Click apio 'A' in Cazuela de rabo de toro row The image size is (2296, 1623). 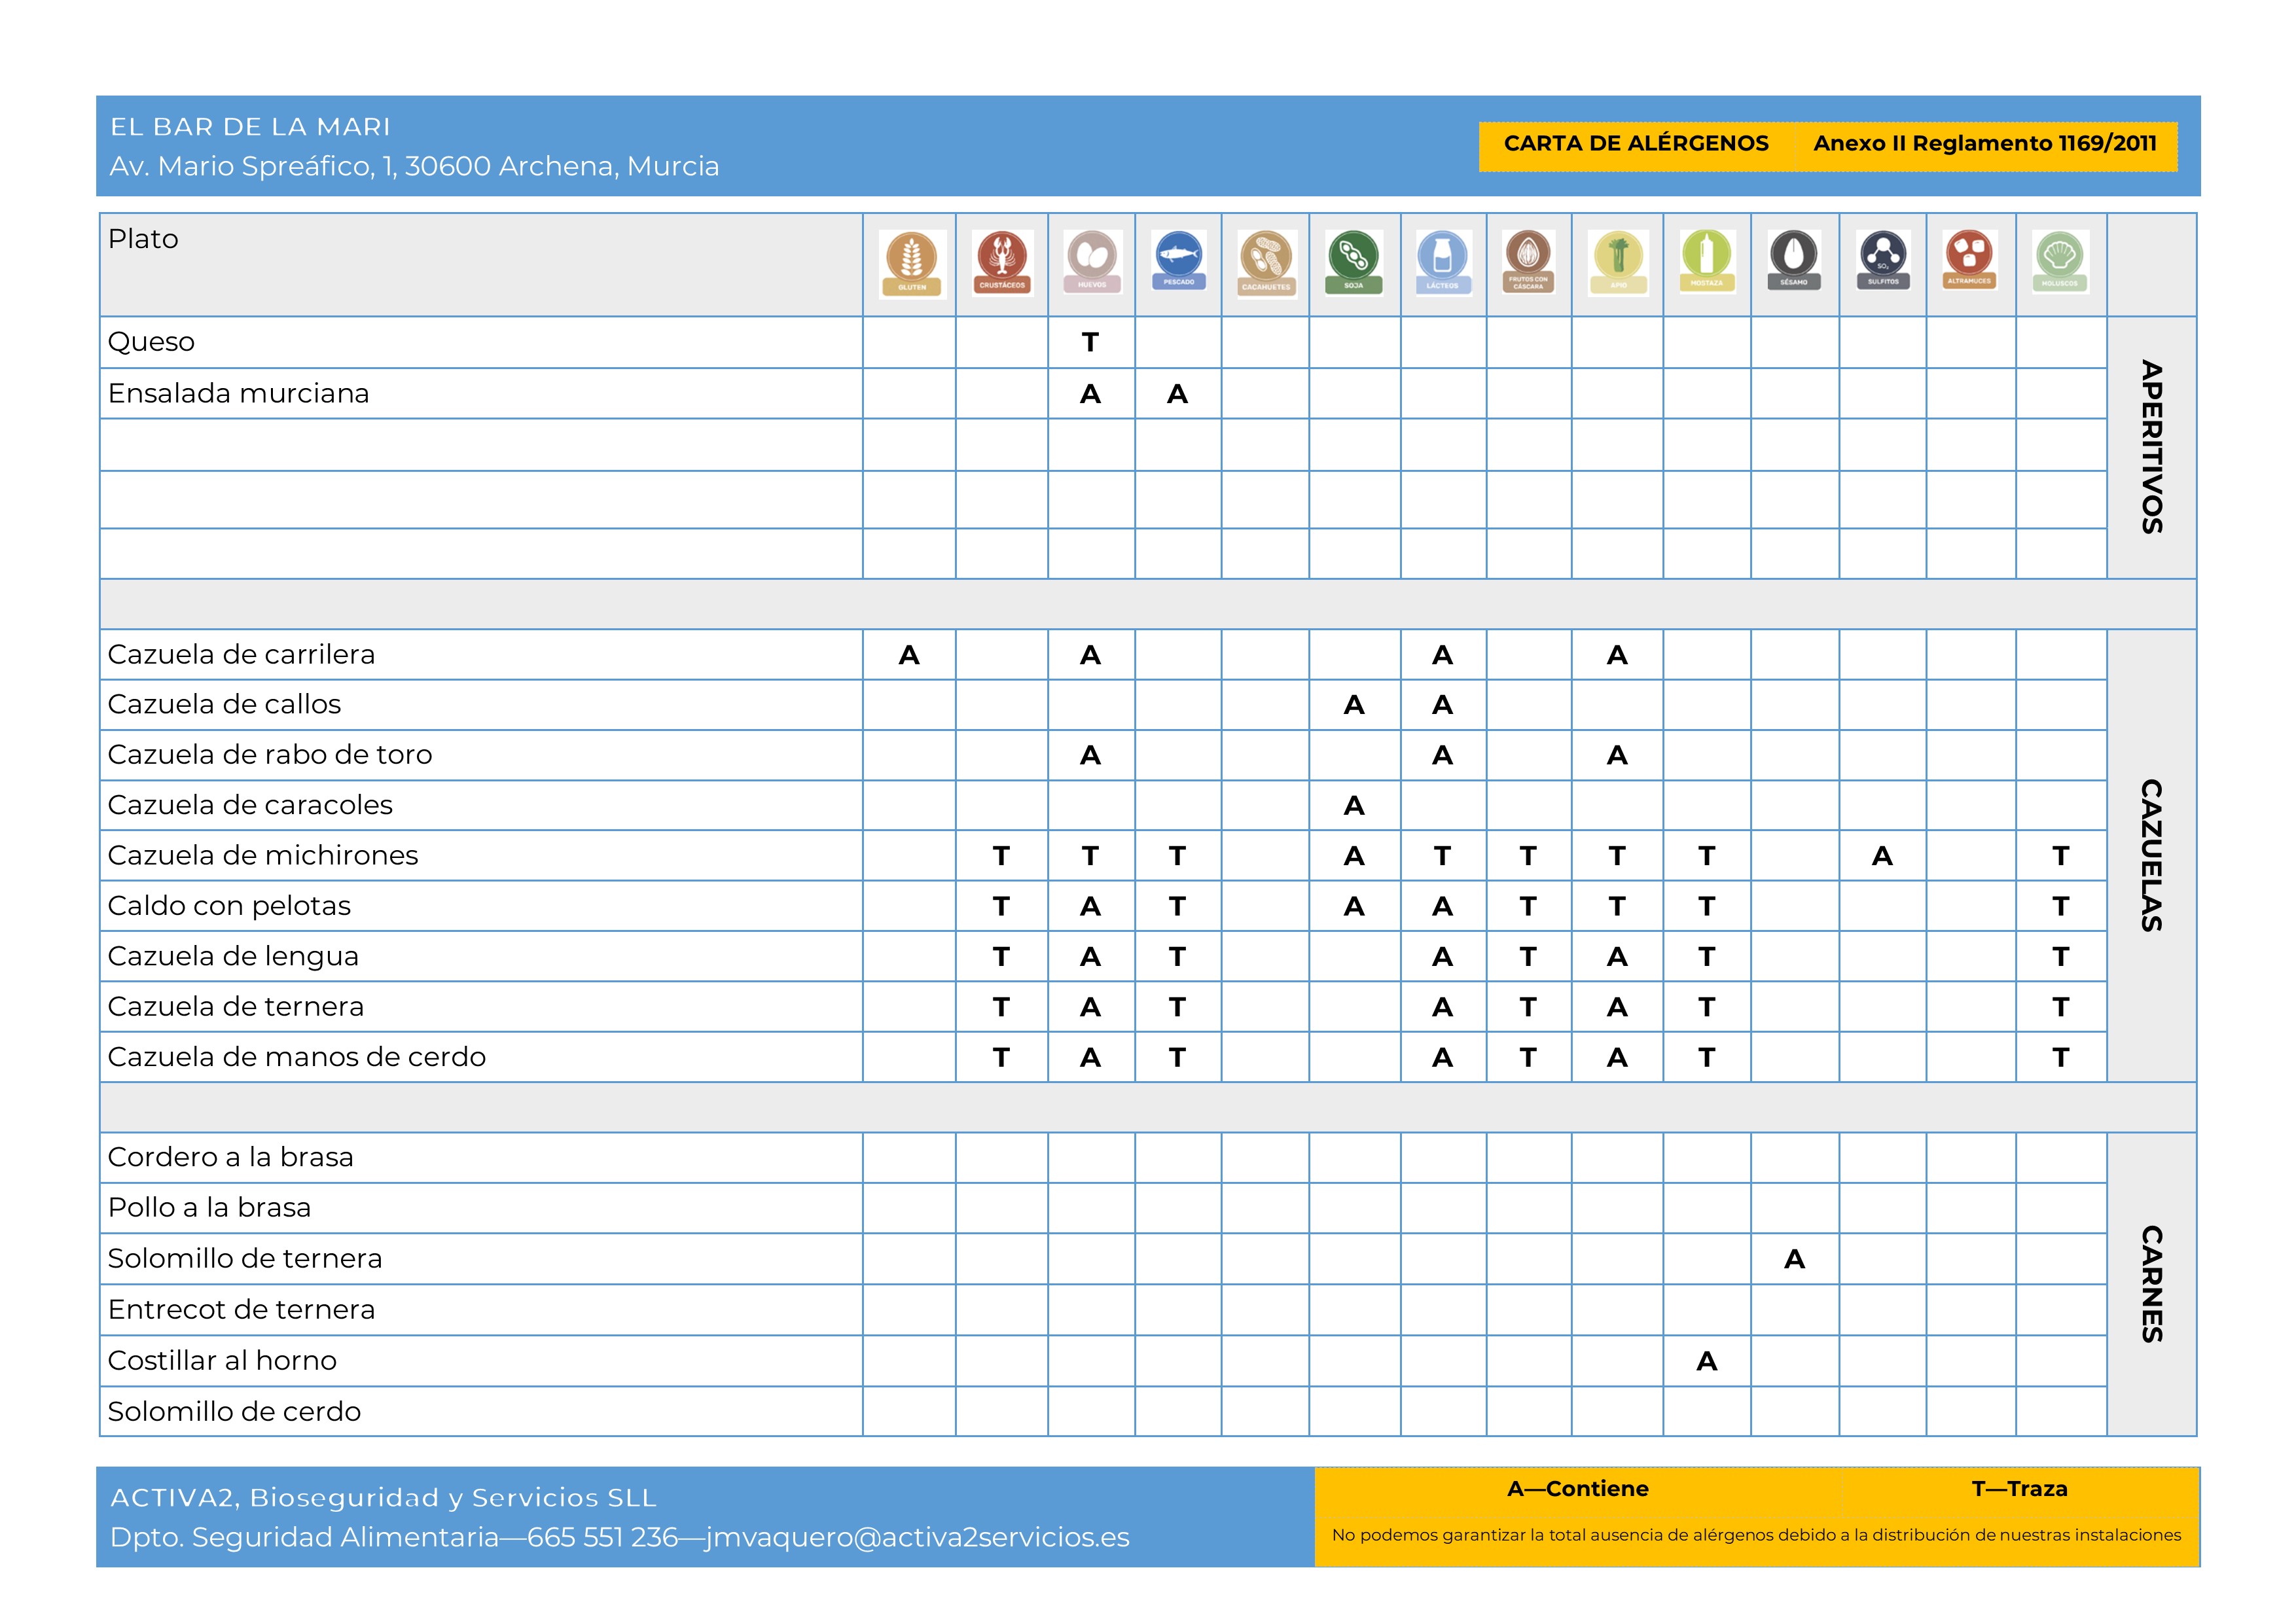[x=1617, y=755]
